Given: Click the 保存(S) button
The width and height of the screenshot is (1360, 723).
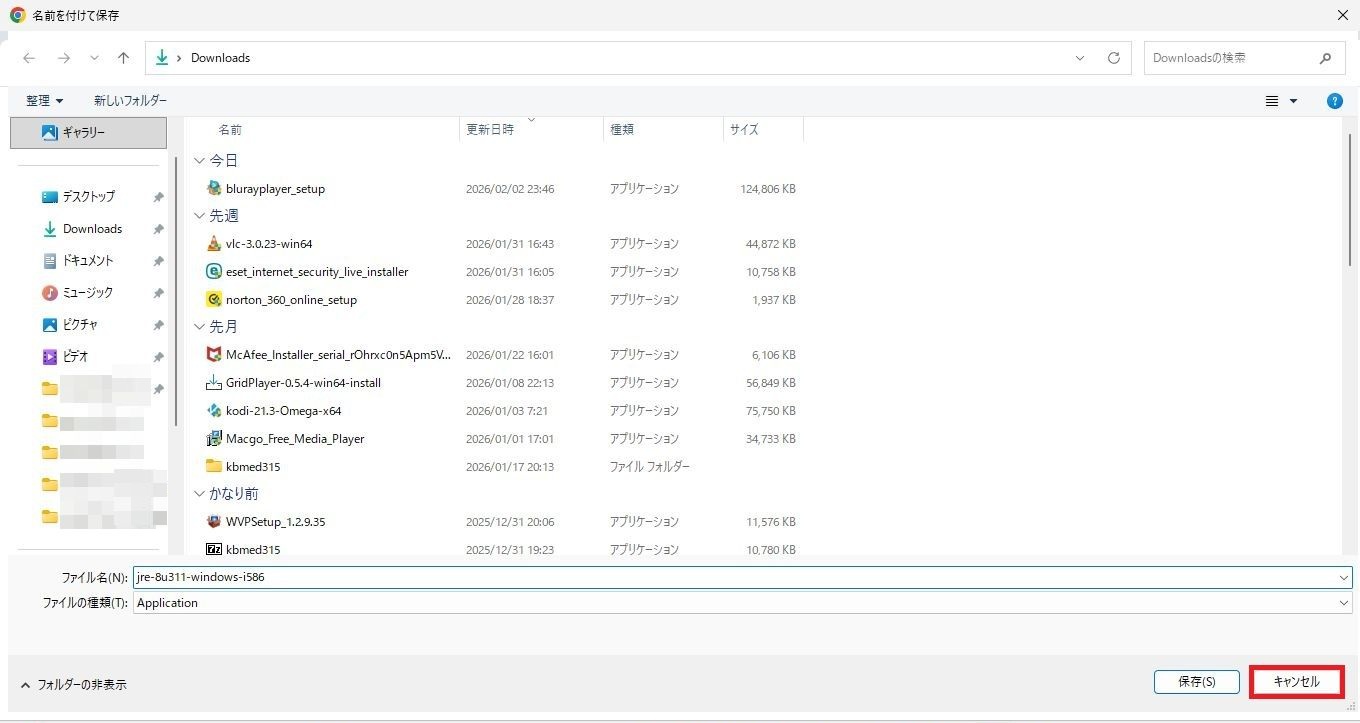Looking at the screenshot, I should (1196, 682).
